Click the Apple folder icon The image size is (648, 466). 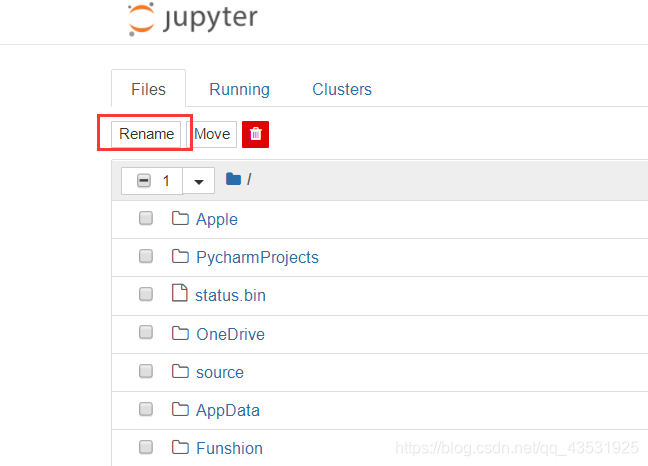180,218
